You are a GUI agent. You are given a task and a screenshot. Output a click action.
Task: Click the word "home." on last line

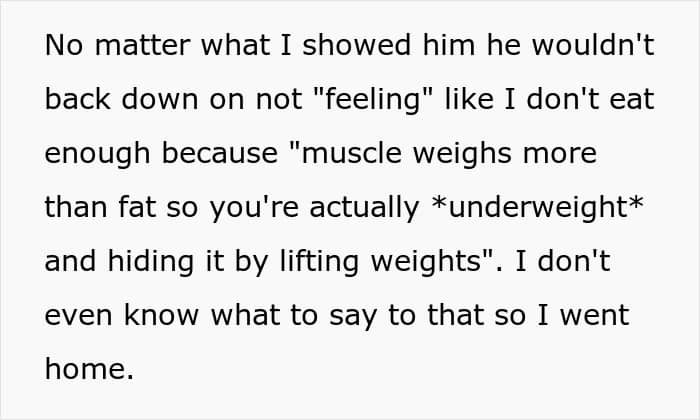[89, 369]
